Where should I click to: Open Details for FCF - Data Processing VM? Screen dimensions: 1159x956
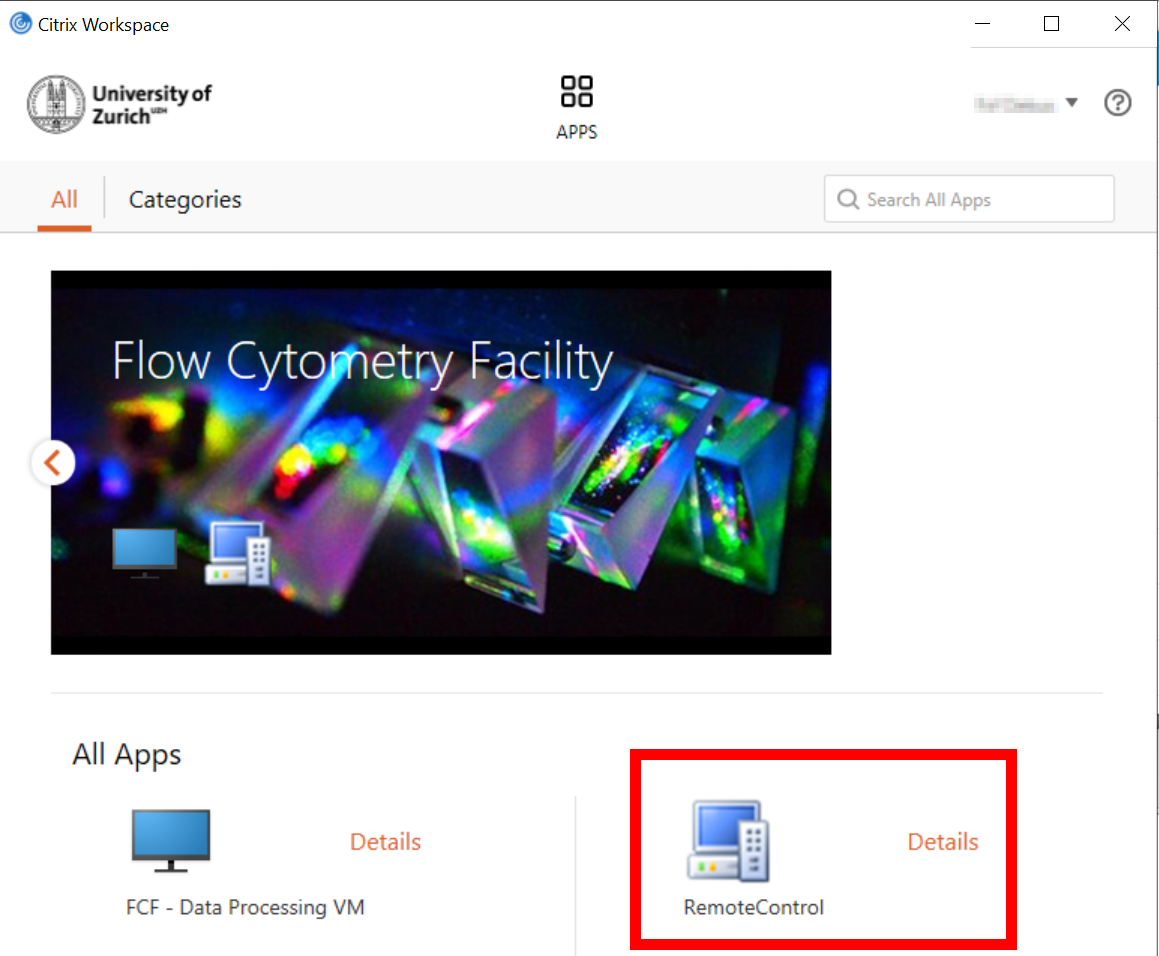[x=385, y=841]
